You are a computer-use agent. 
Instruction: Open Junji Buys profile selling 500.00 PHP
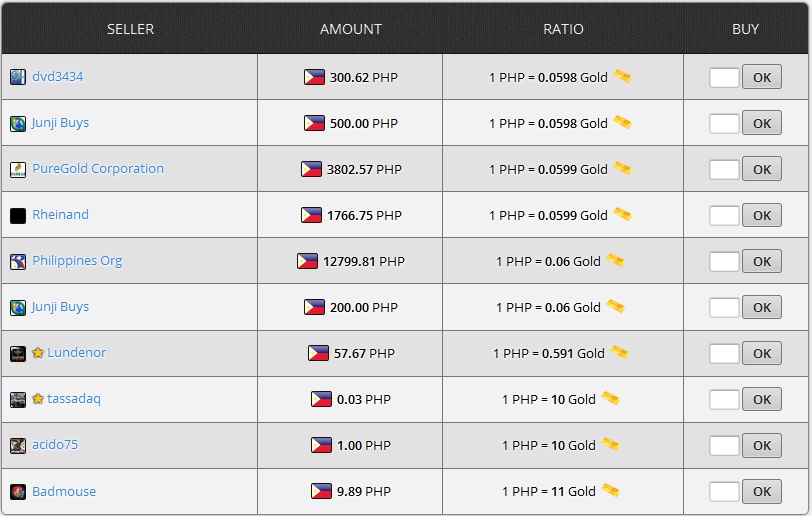click(60, 123)
